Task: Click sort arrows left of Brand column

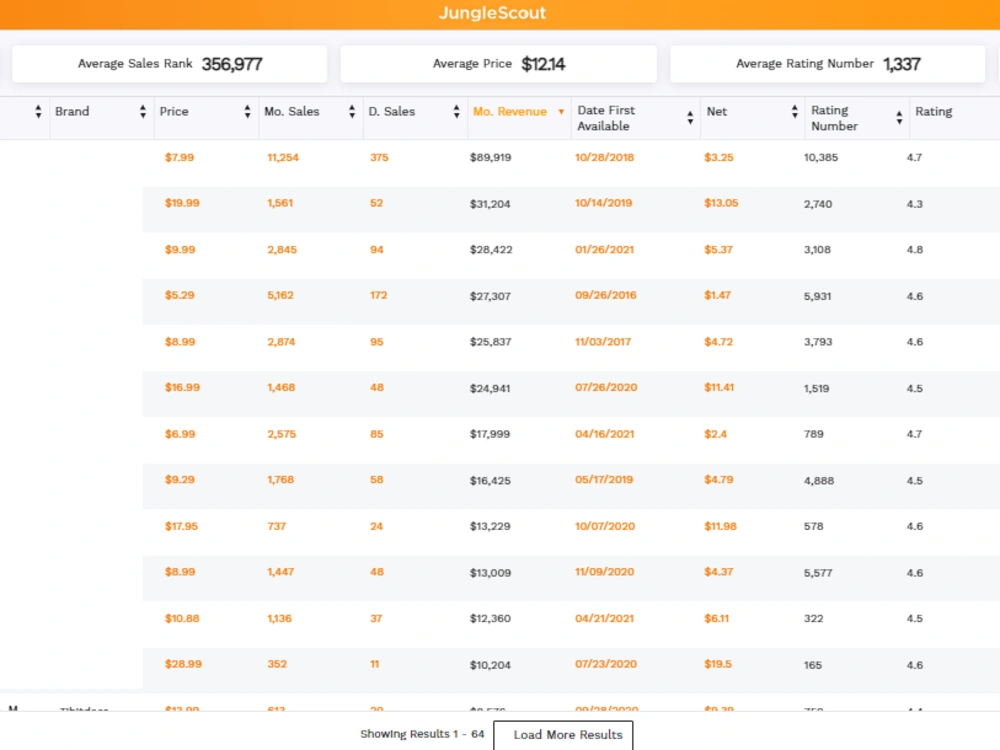Action: coord(38,112)
